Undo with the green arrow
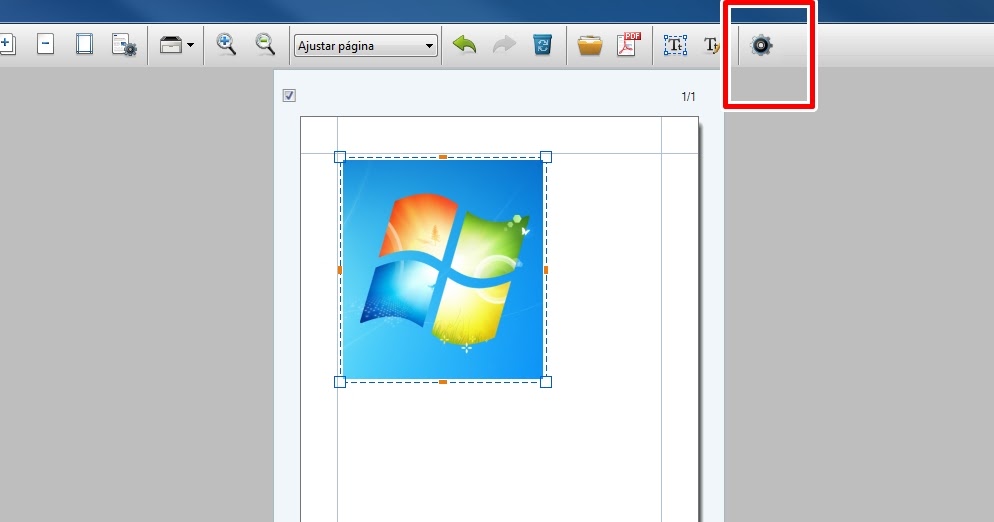This screenshot has width=994, height=522. (x=464, y=45)
